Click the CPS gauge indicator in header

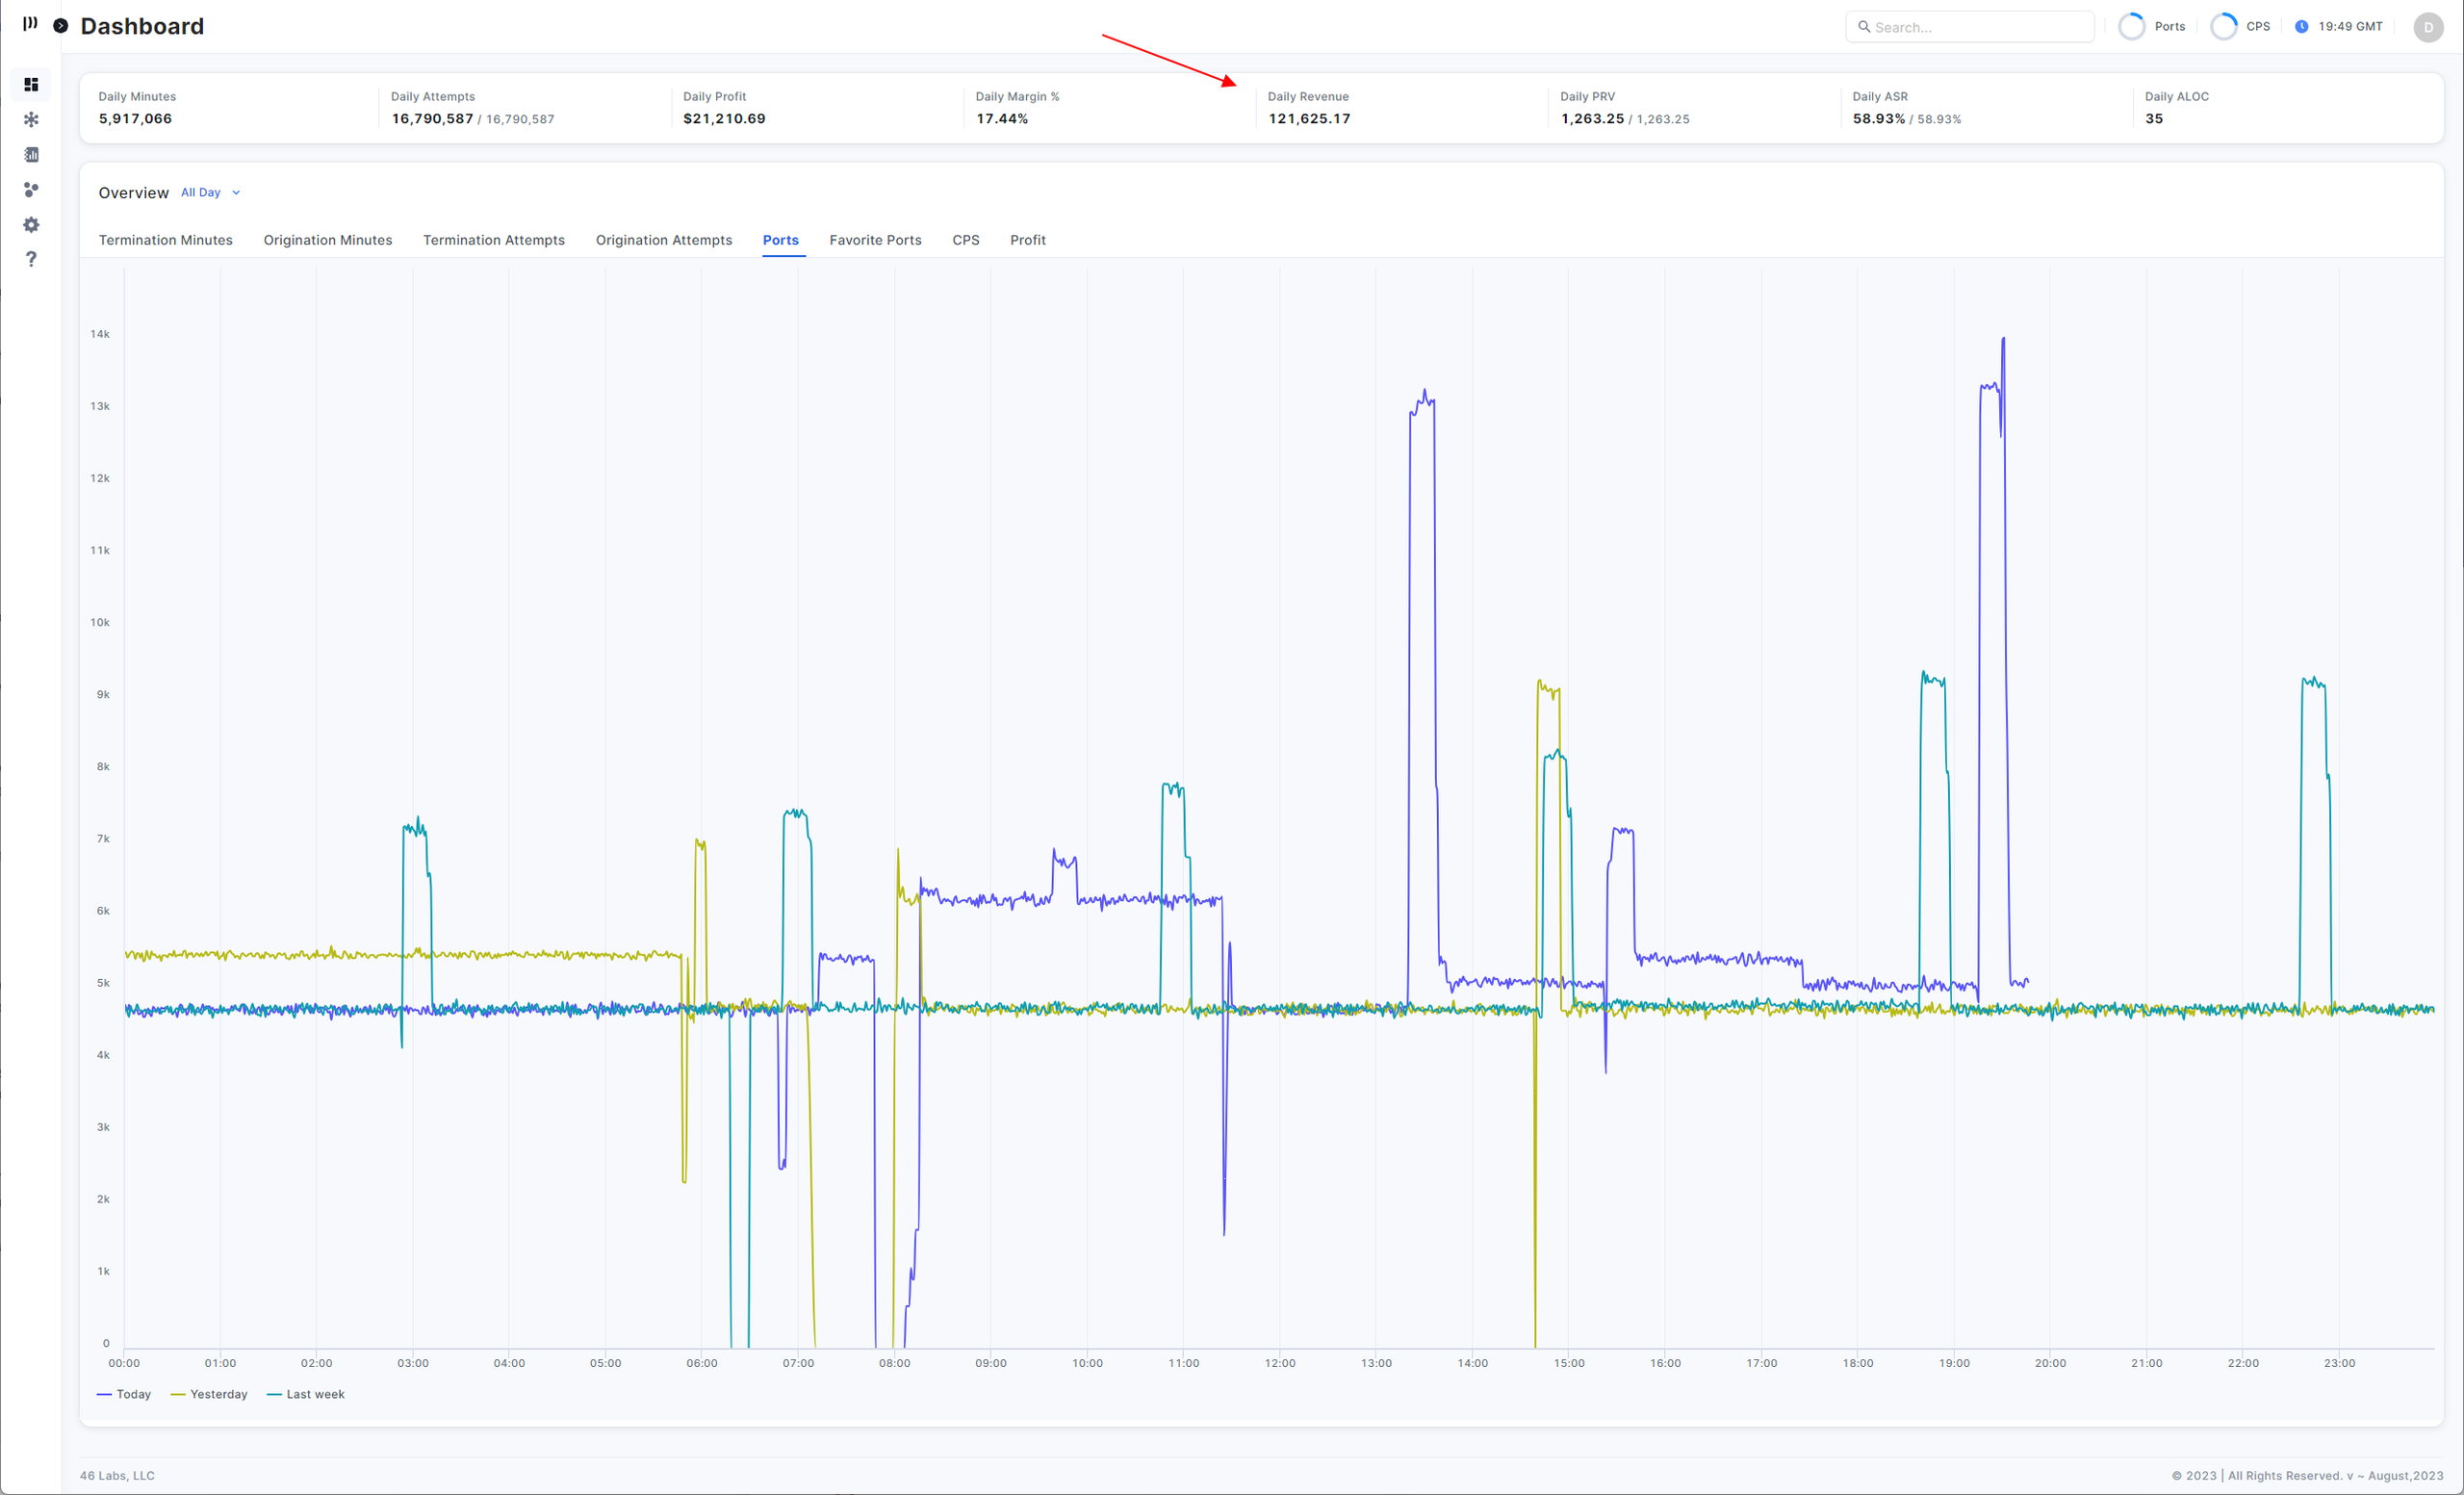tap(2223, 27)
